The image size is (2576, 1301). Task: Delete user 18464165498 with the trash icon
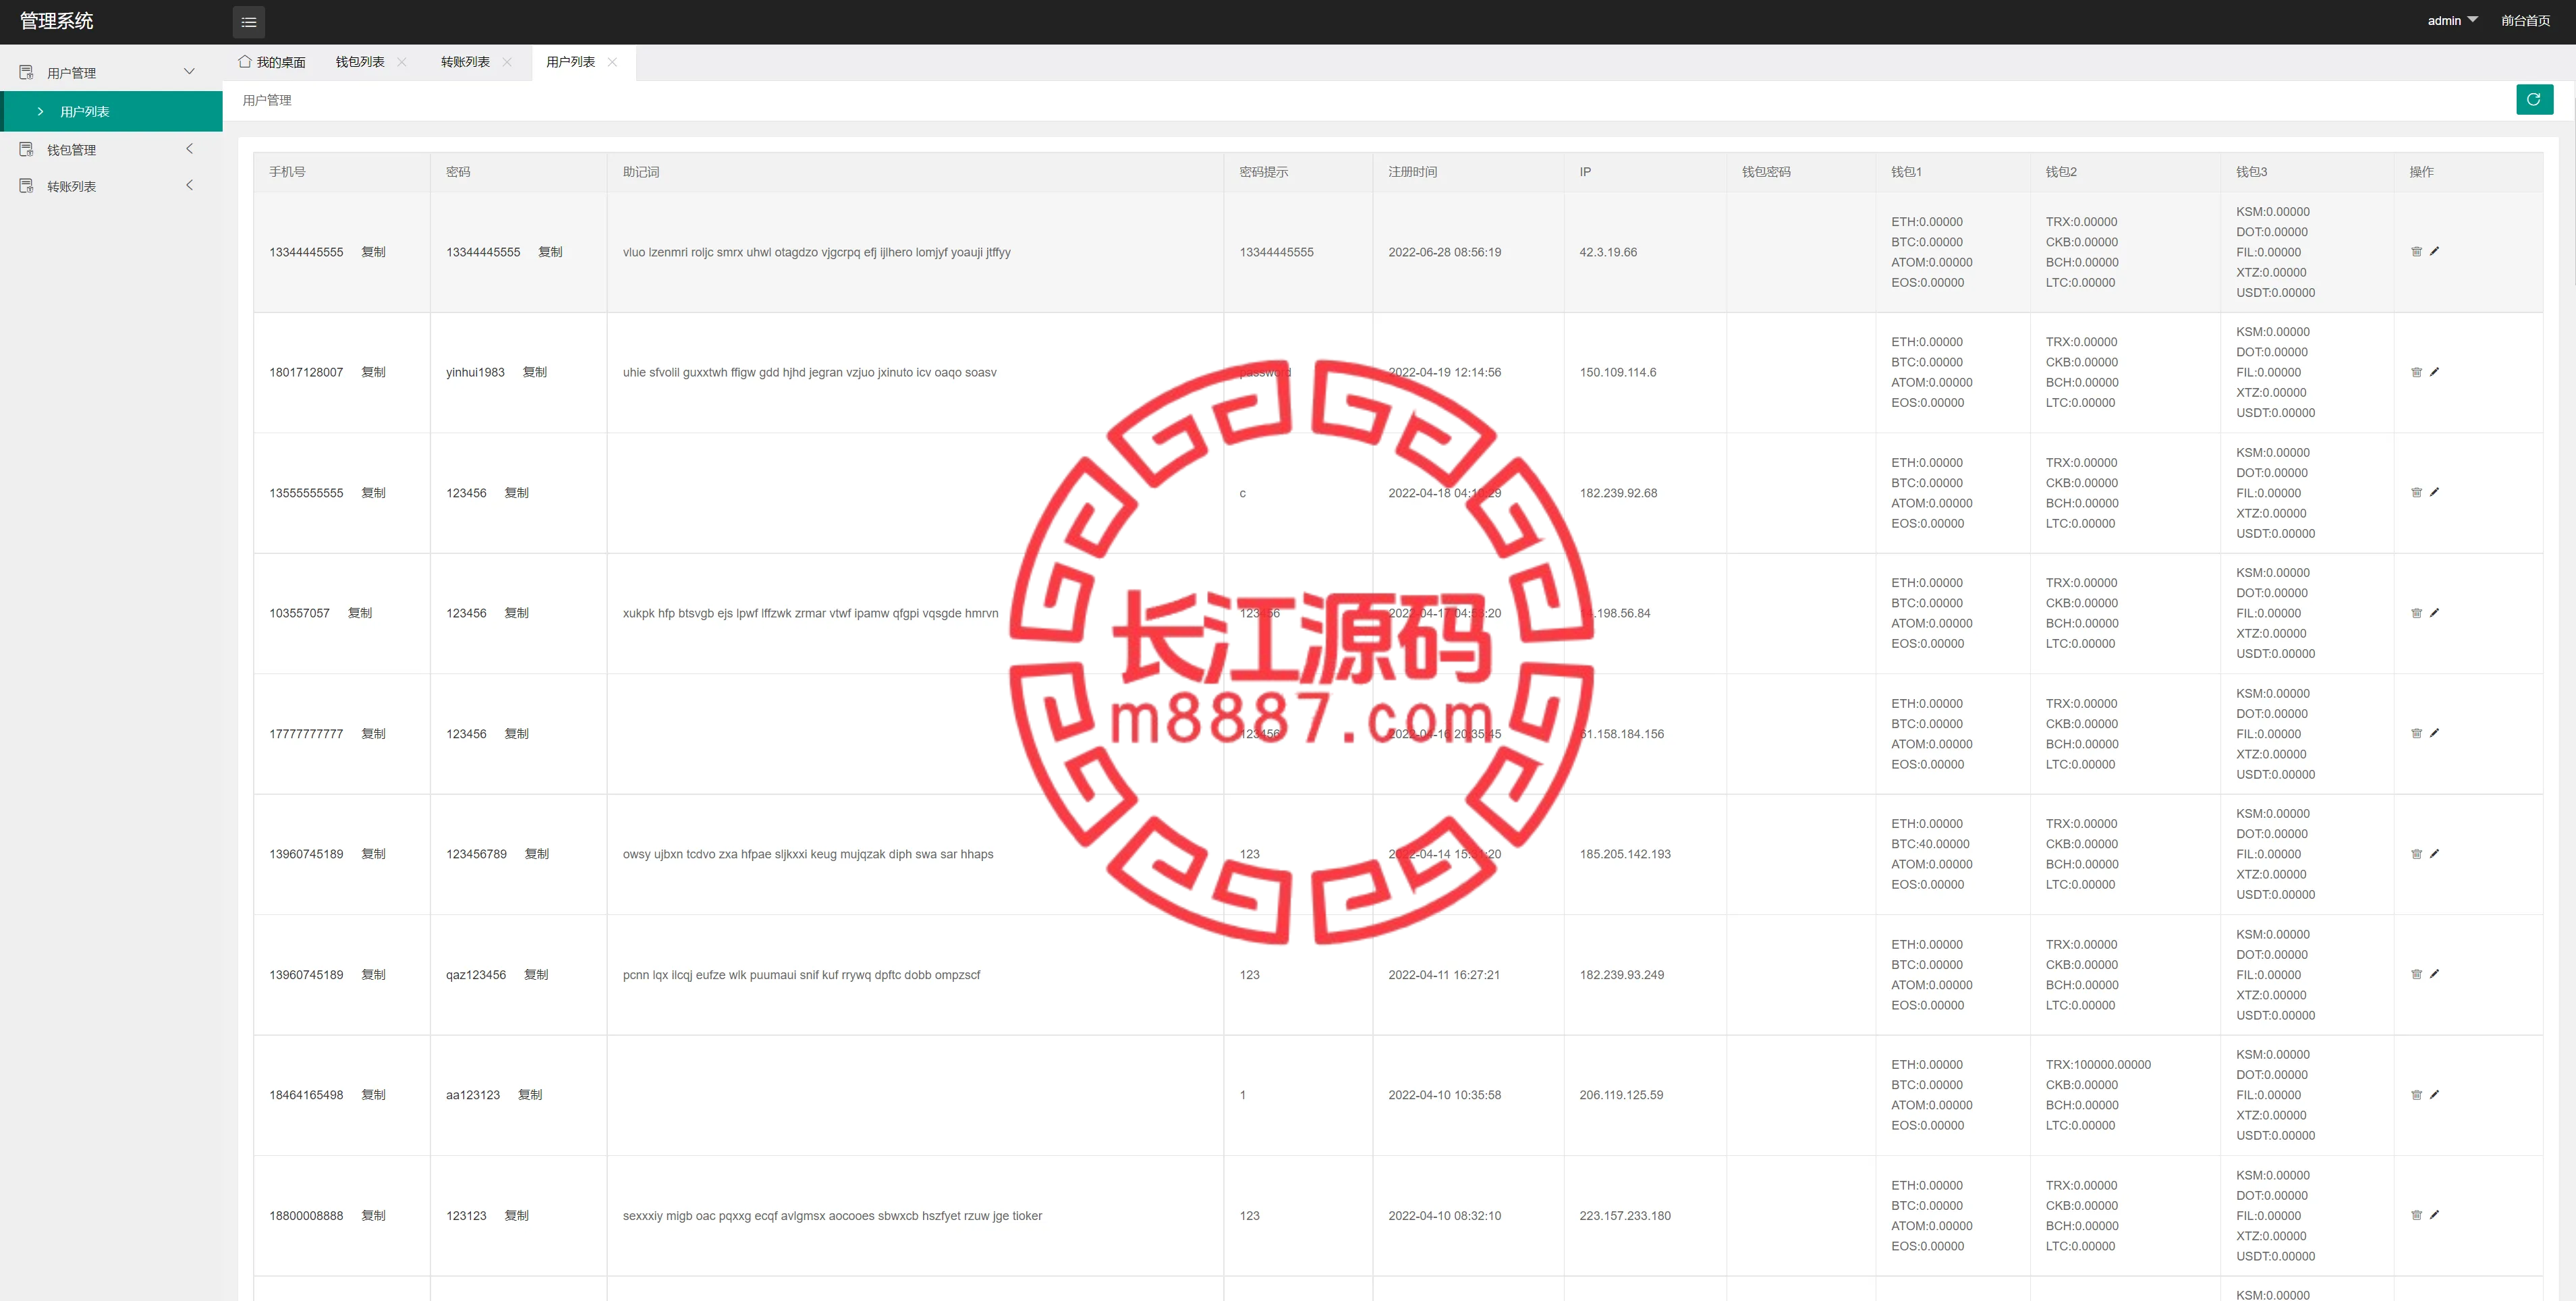tap(2416, 1095)
